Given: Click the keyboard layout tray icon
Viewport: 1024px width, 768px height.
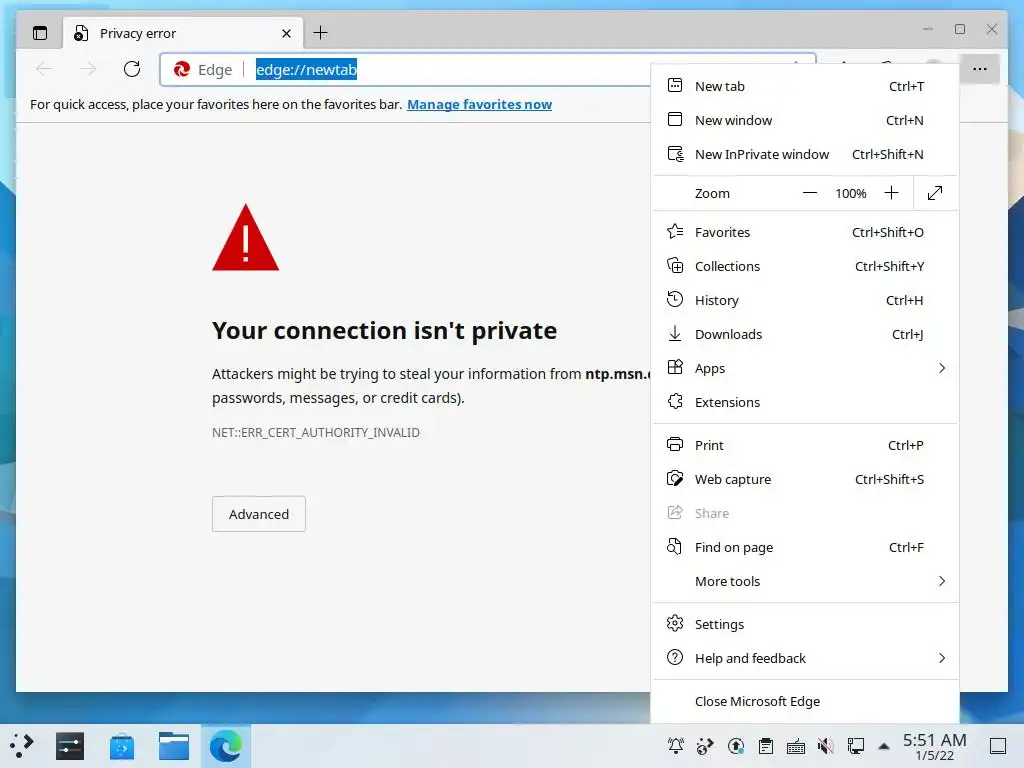Looking at the screenshot, I should tap(795, 746).
